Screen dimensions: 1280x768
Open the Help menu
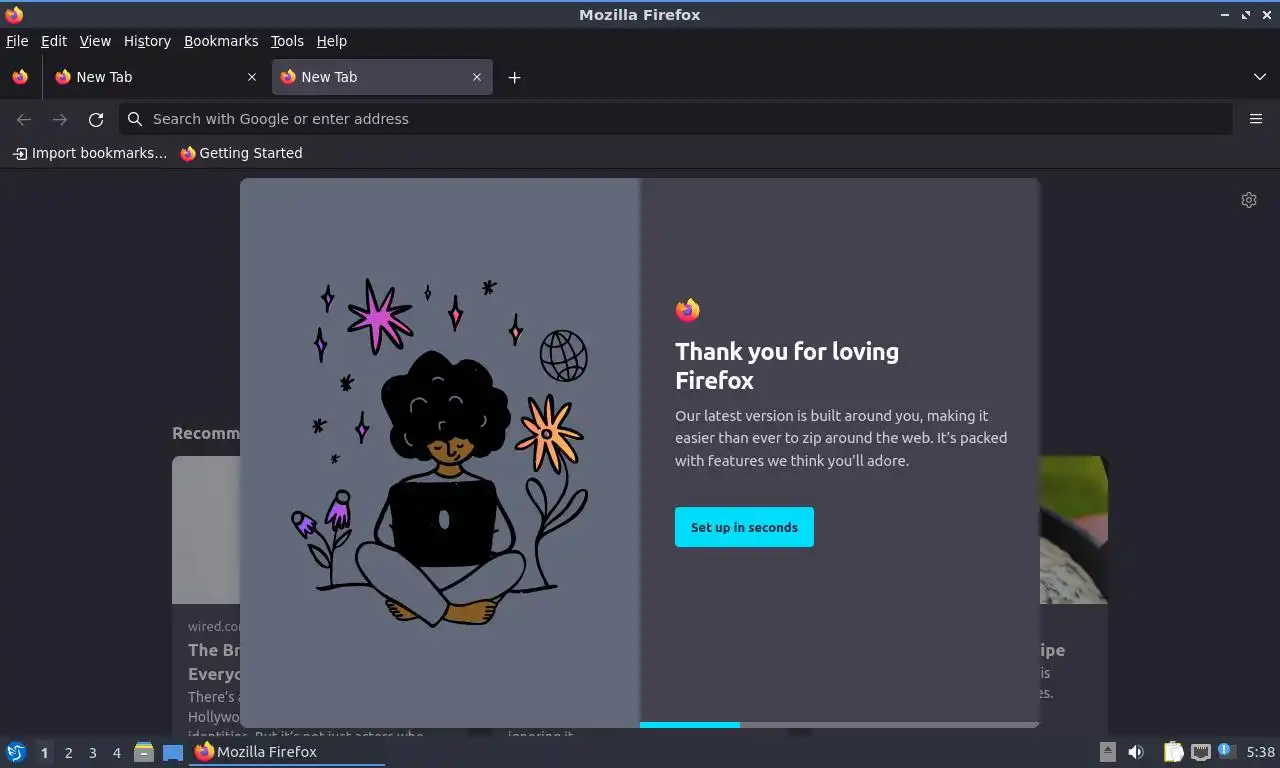pos(332,41)
